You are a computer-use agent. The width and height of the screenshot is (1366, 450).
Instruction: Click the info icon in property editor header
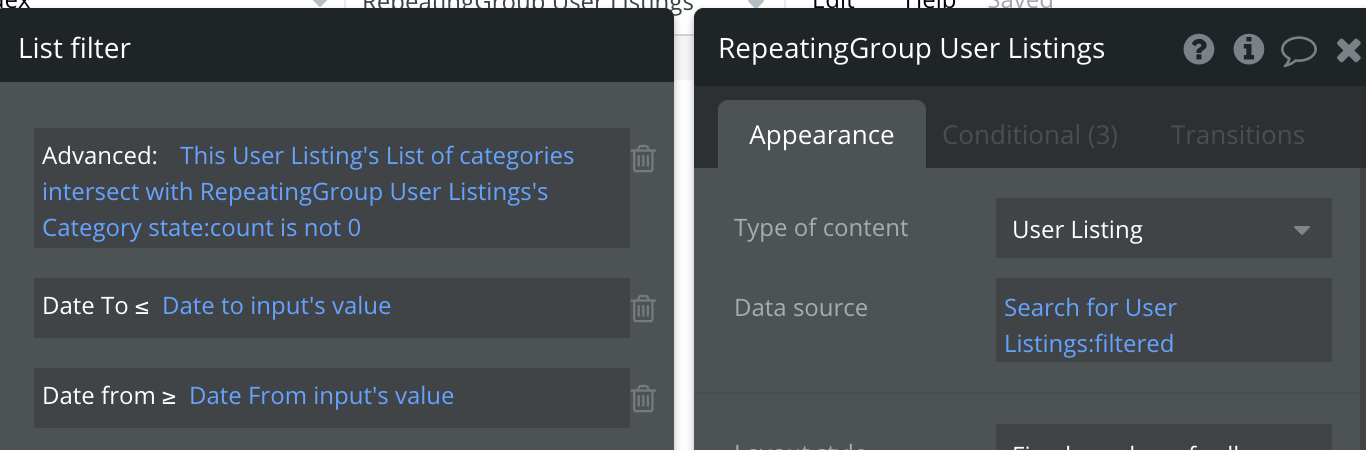(x=1248, y=49)
